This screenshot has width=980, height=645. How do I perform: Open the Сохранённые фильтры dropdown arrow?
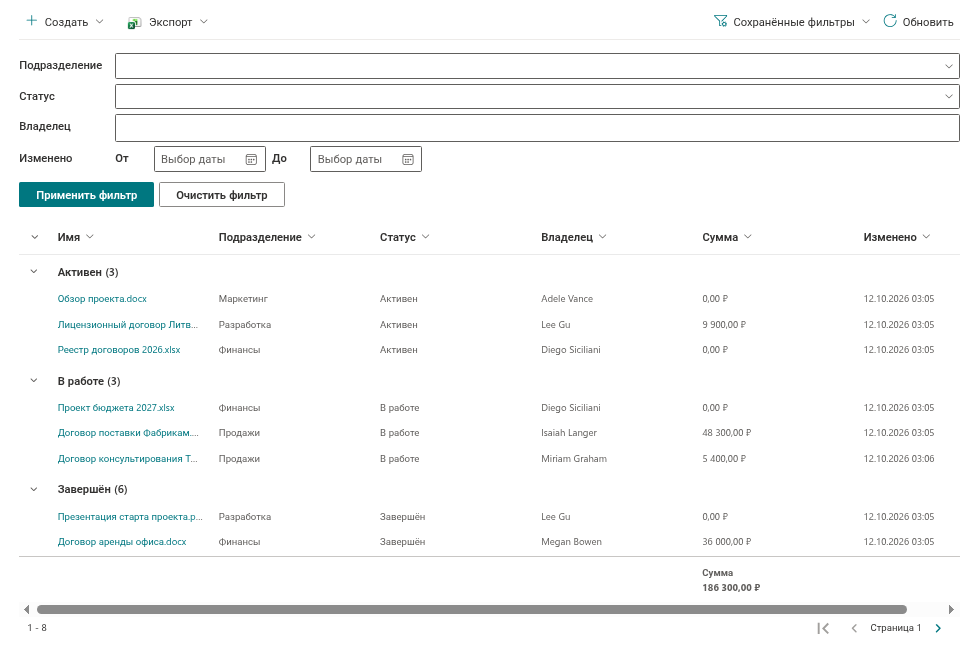[x=866, y=22]
